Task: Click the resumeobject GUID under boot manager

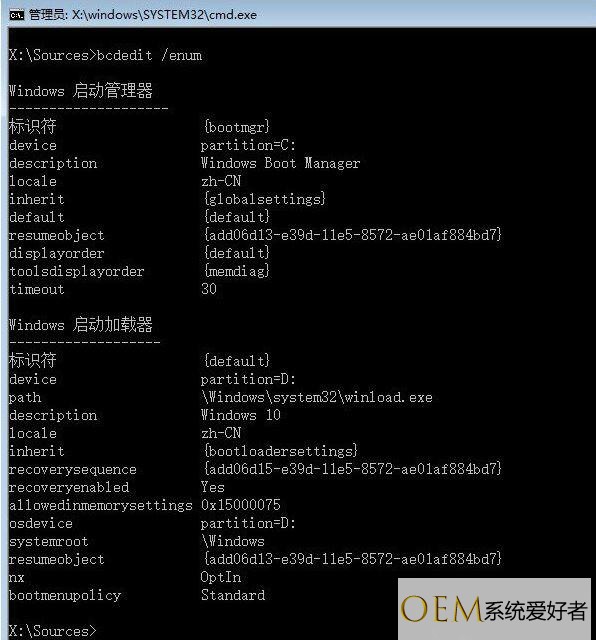Action: [352, 235]
